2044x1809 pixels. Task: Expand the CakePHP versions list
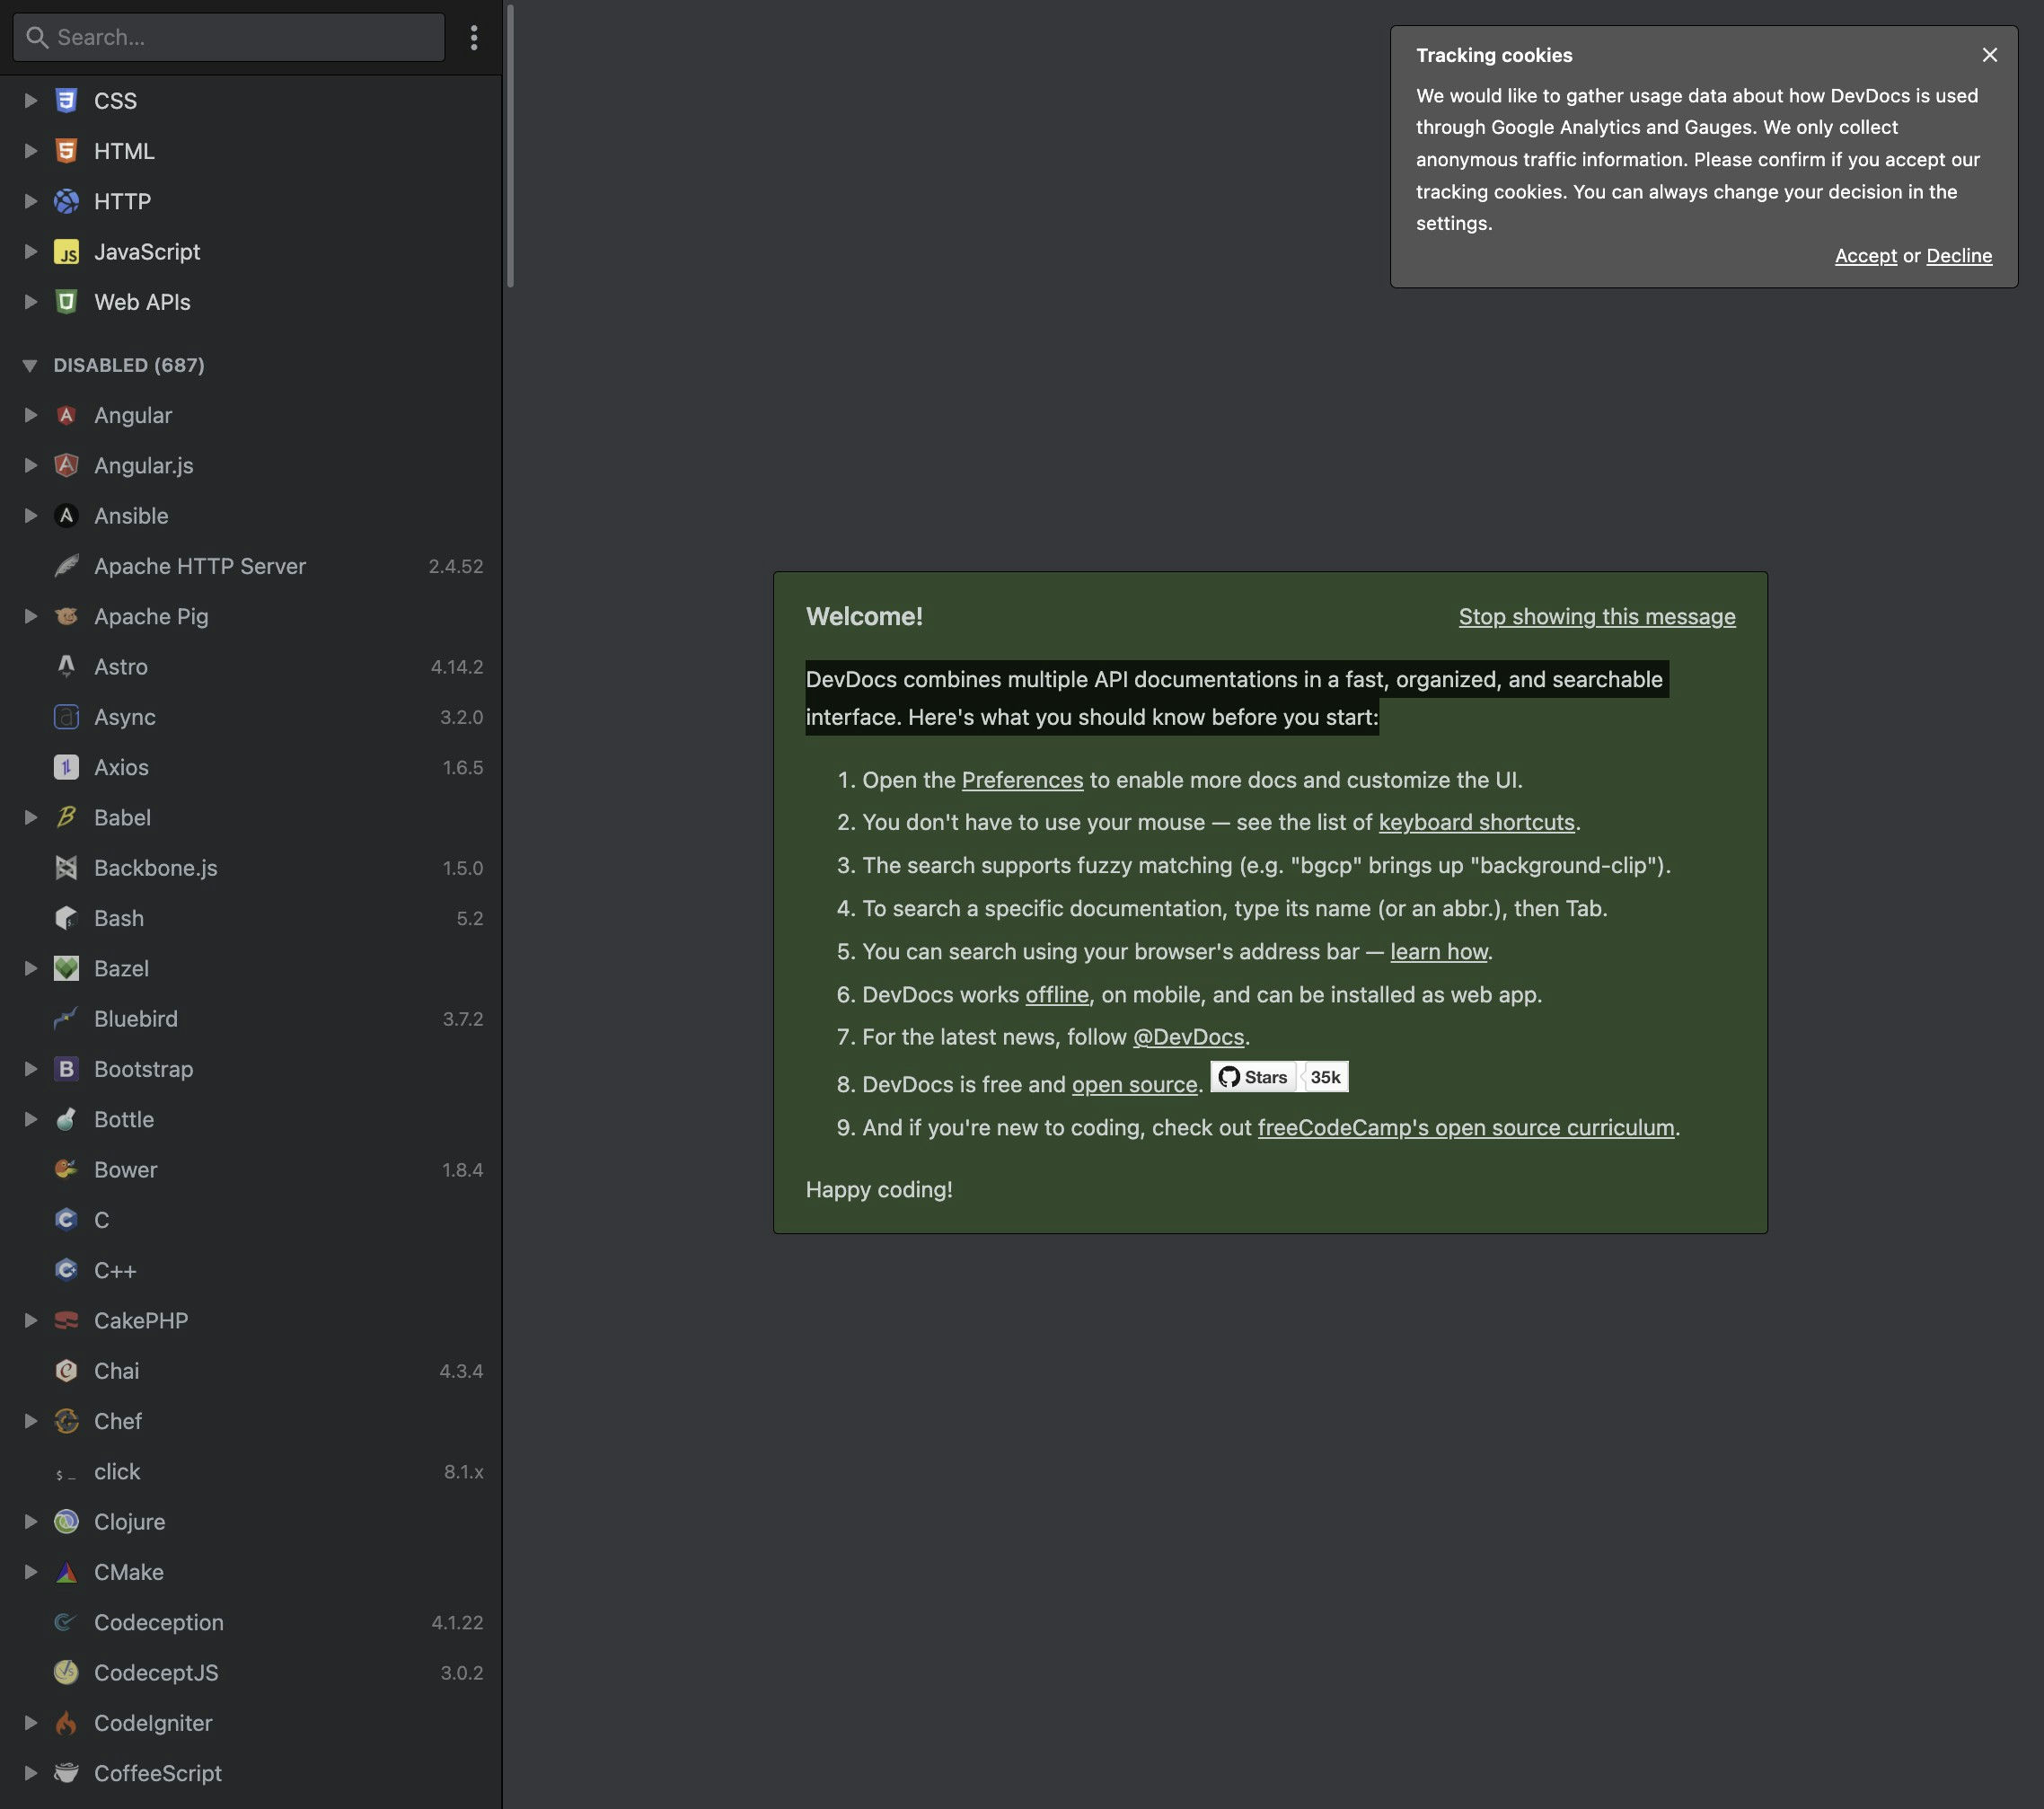31,1320
